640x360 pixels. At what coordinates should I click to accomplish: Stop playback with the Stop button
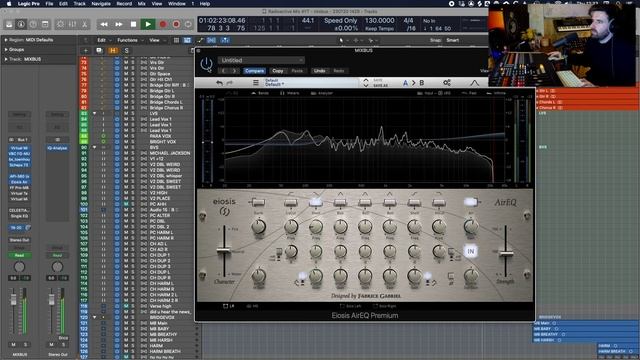pyautogui.click(x=133, y=24)
